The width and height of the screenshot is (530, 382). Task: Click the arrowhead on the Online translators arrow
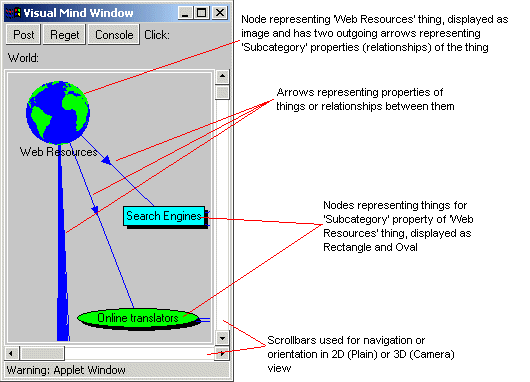point(95,210)
